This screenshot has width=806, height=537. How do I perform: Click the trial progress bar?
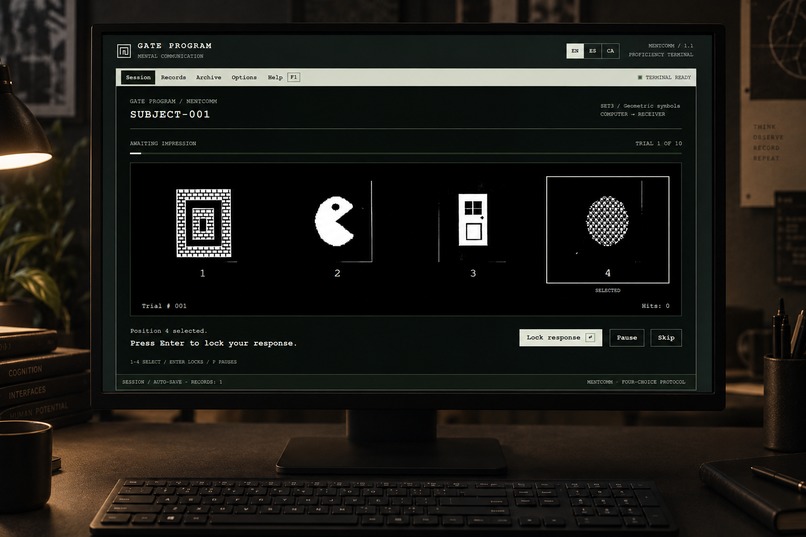click(x=406, y=153)
